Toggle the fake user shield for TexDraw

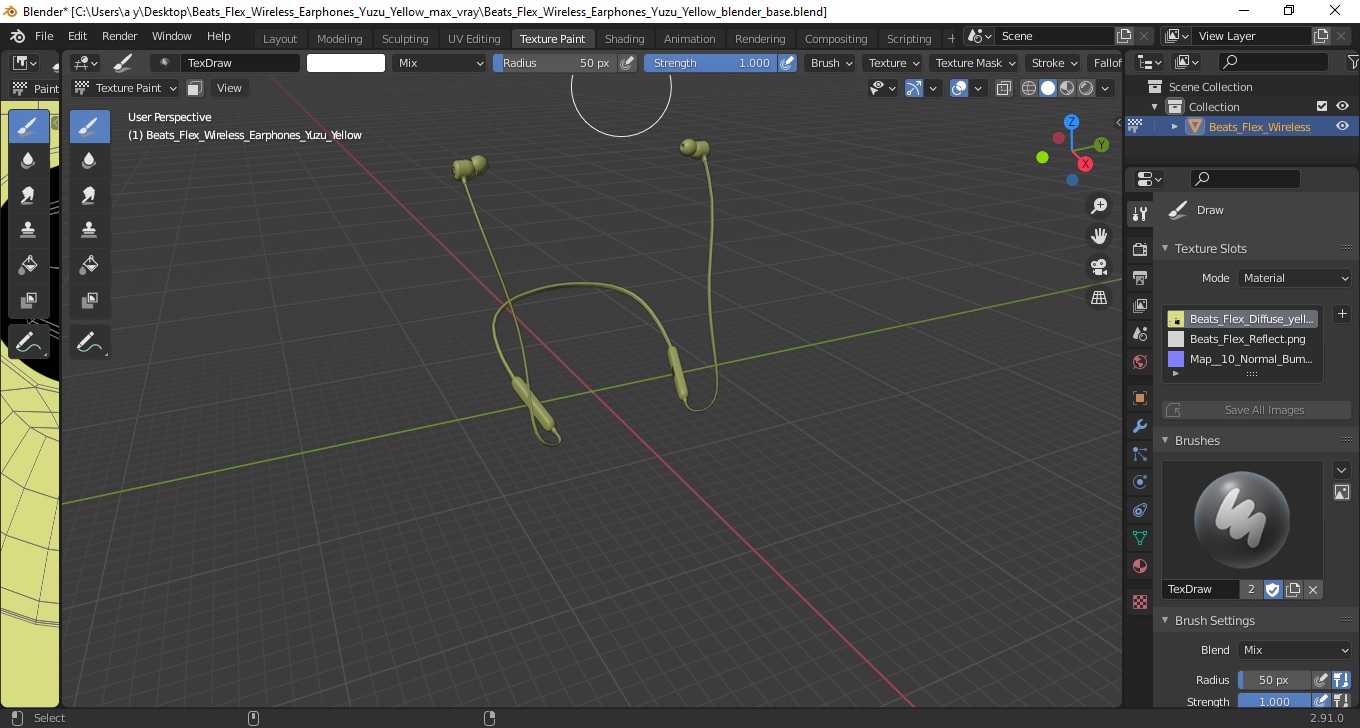point(1273,590)
